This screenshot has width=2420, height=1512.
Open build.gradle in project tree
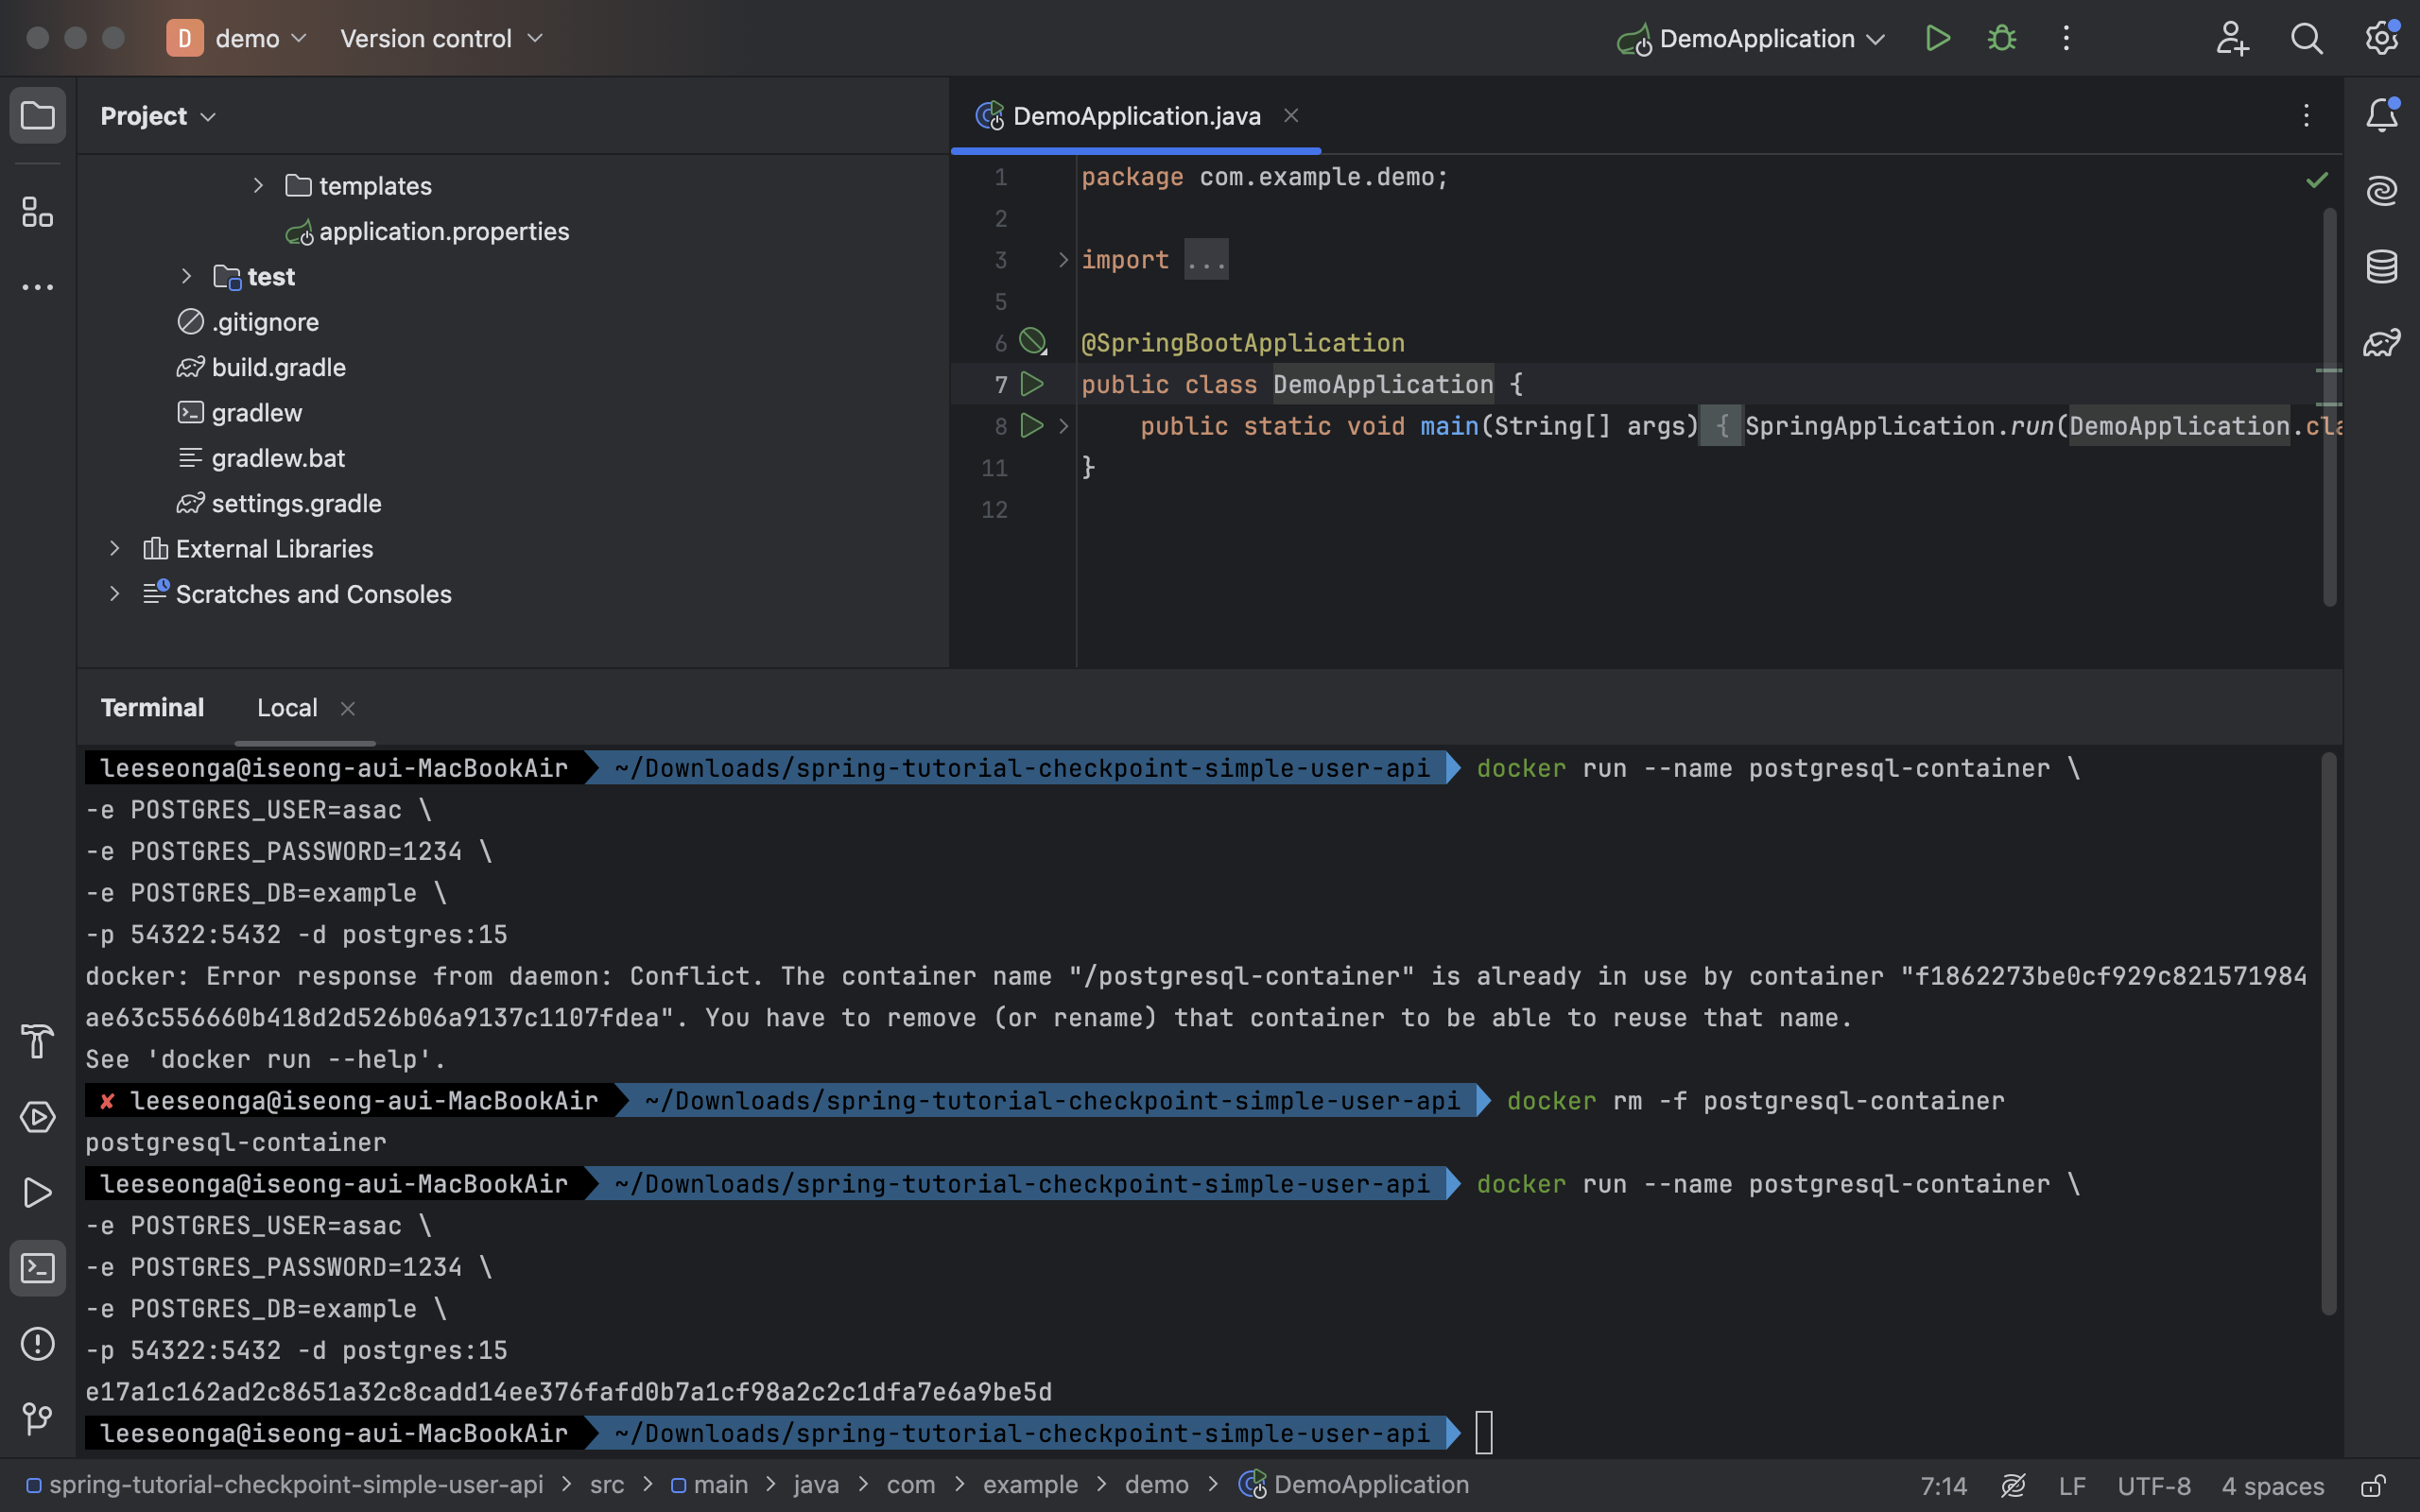(278, 368)
